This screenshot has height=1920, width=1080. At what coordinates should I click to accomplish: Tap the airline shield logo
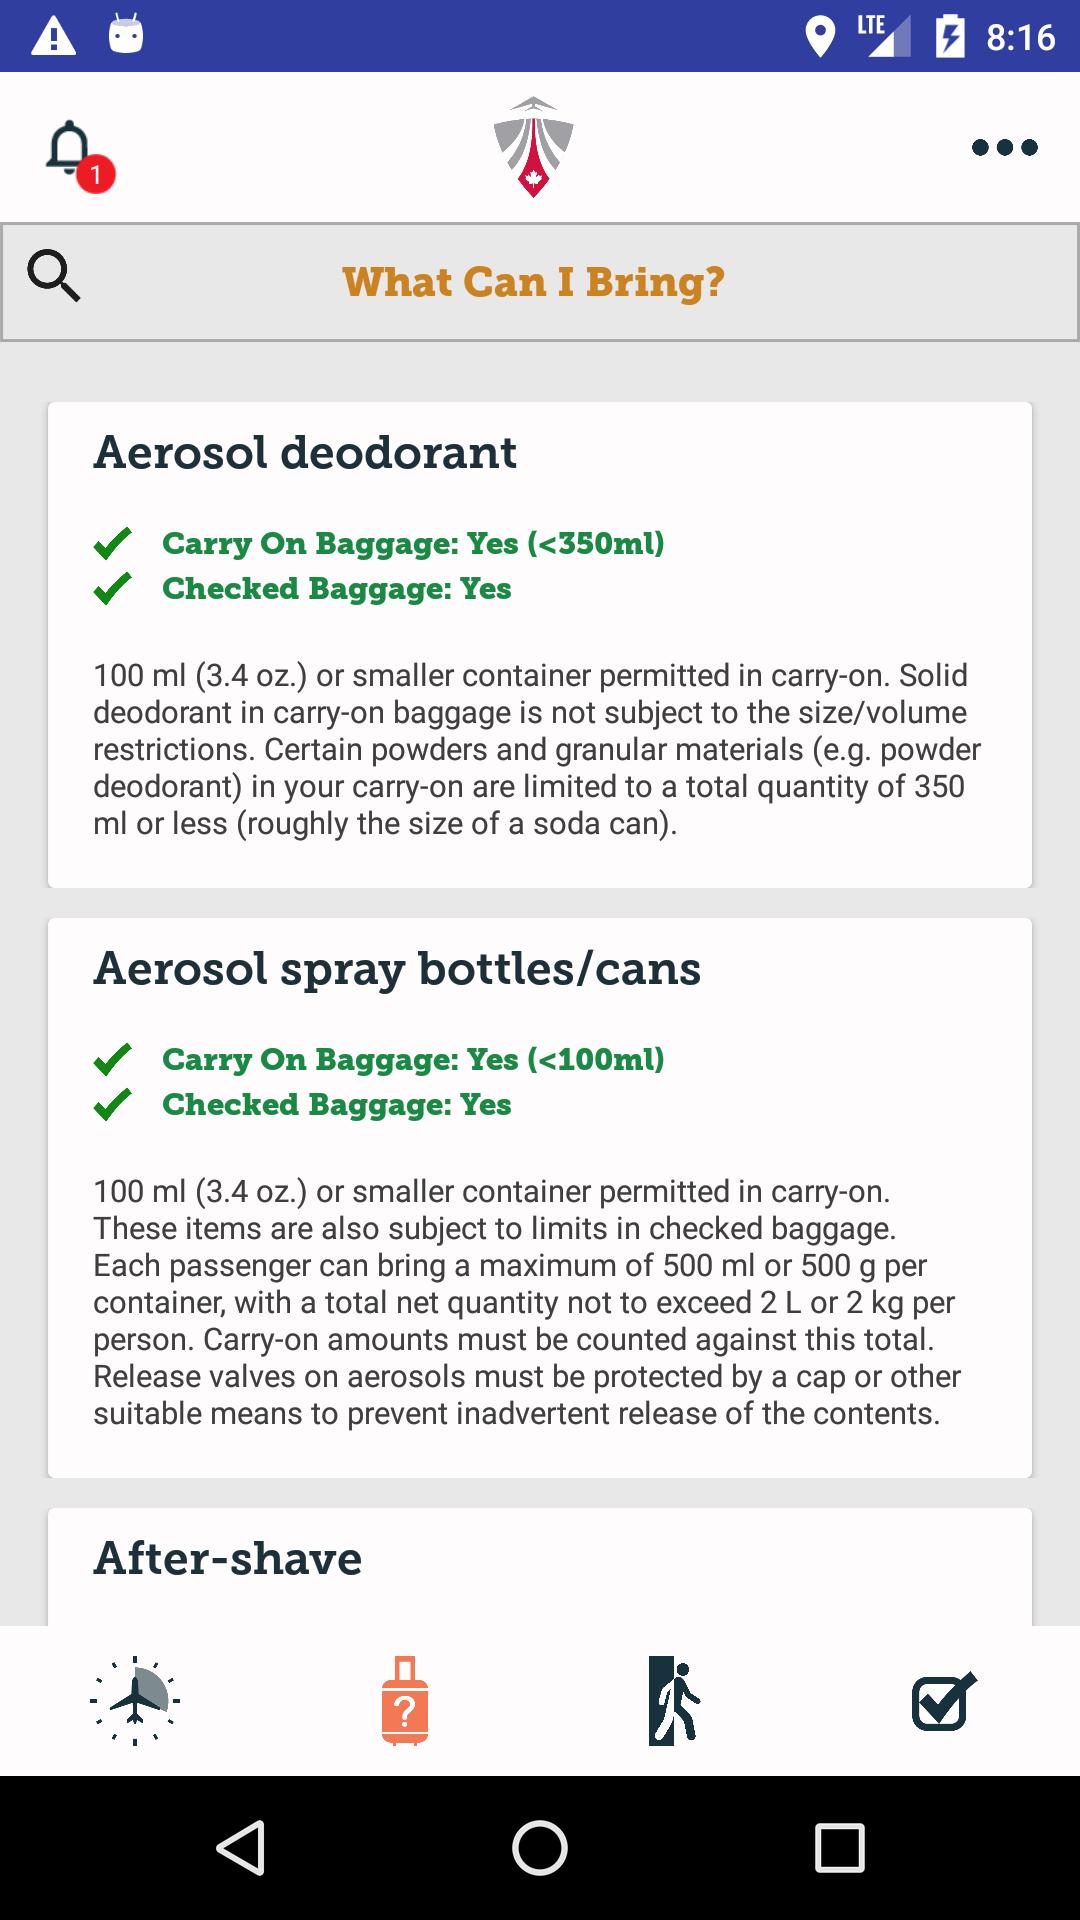coord(533,147)
